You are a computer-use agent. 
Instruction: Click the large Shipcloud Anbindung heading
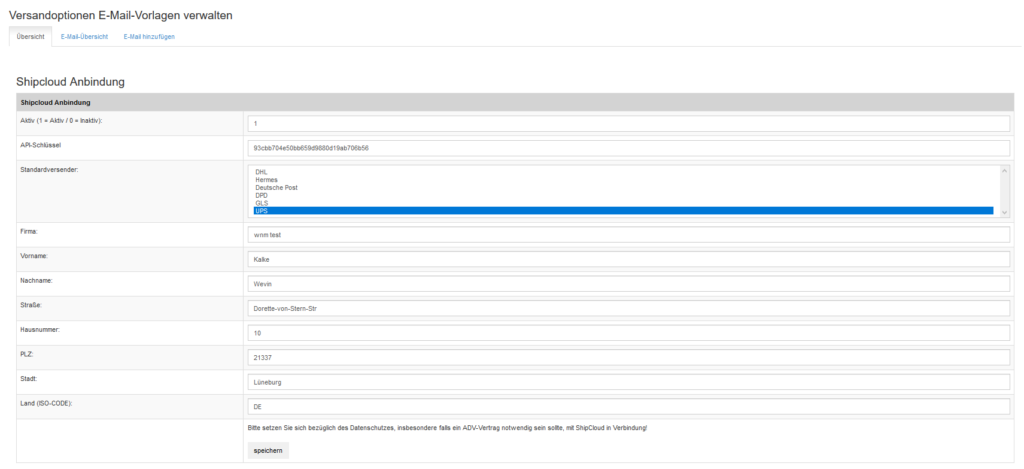tap(71, 82)
